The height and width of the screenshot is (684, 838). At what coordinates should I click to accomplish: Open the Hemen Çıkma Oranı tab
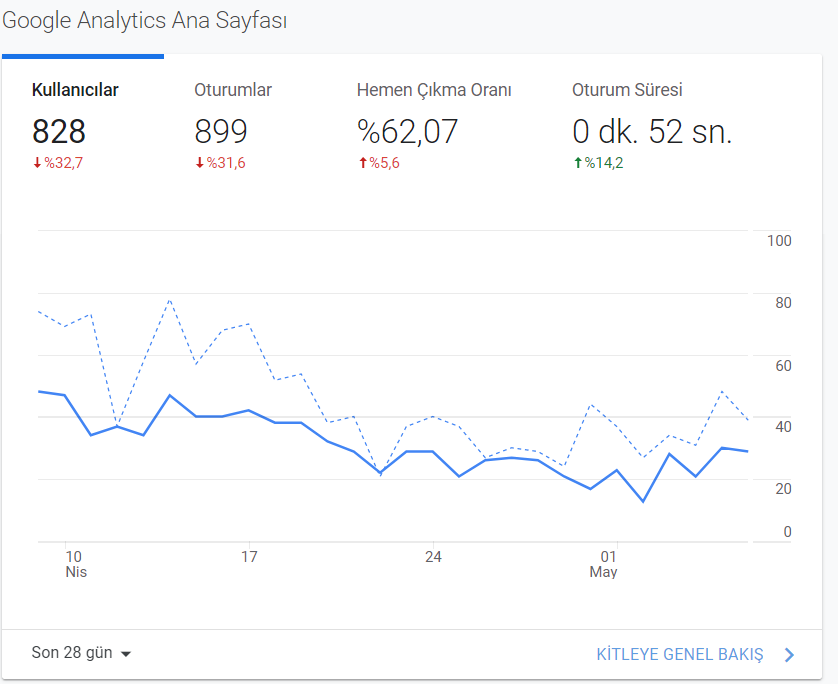[434, 90]
